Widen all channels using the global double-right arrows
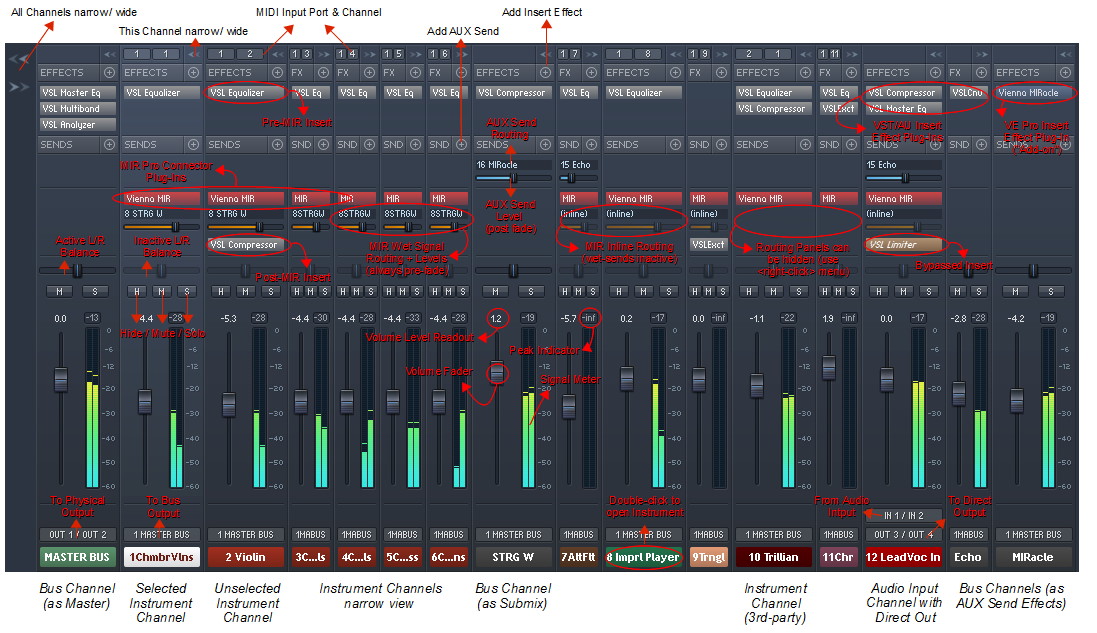Viewport: 1097px width, 633px height. point(19,87)
